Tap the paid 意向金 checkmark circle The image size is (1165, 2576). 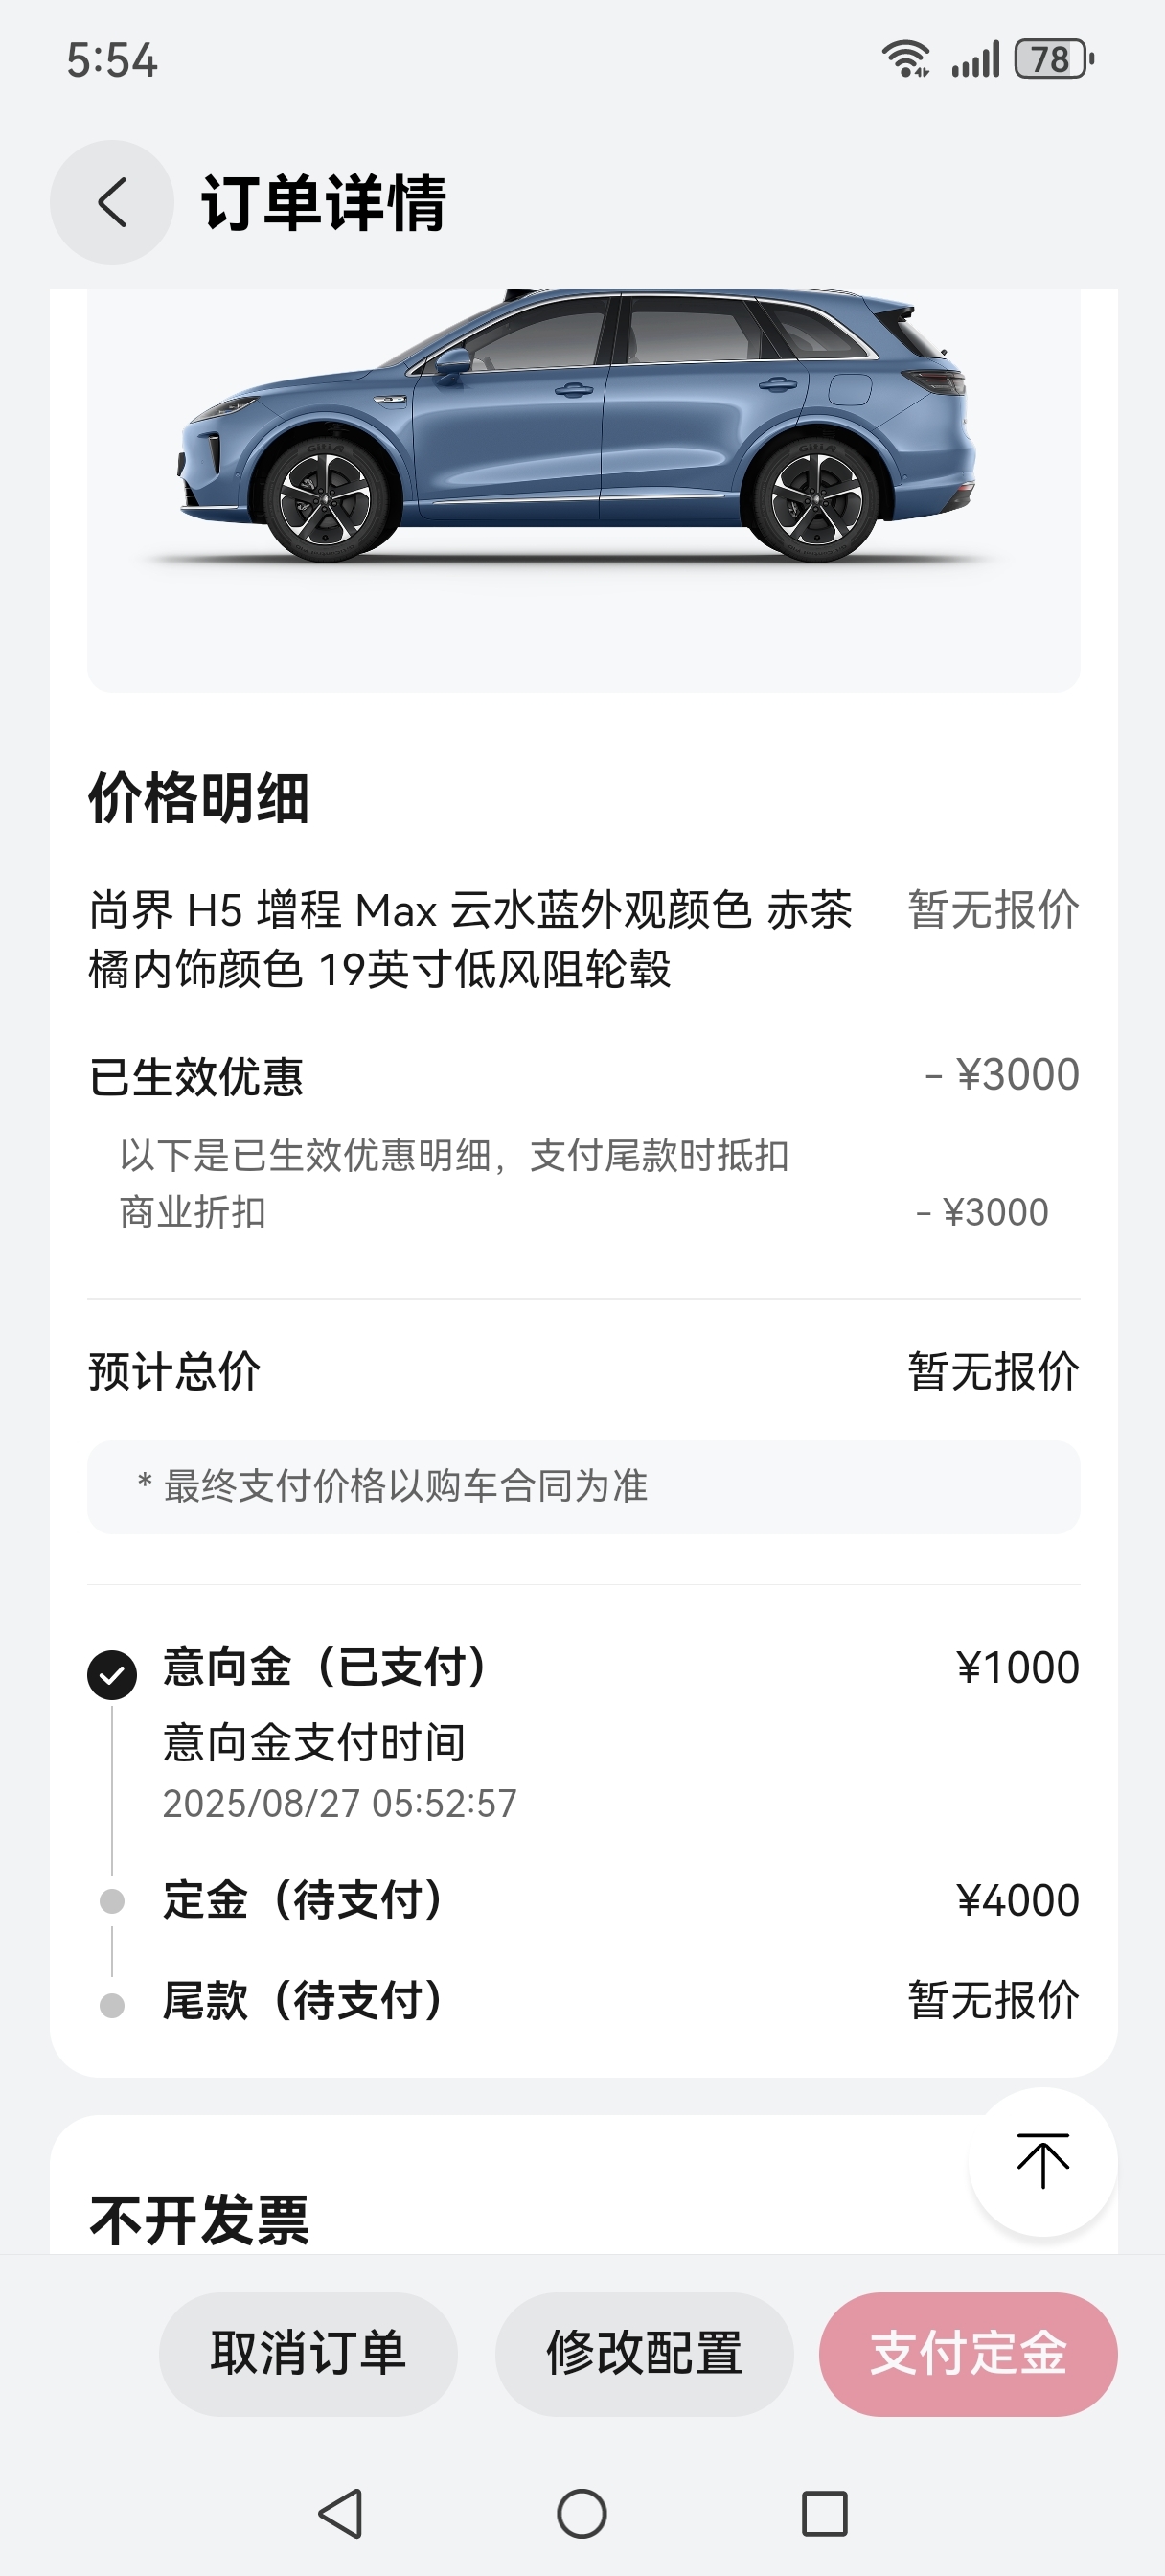112,1674
